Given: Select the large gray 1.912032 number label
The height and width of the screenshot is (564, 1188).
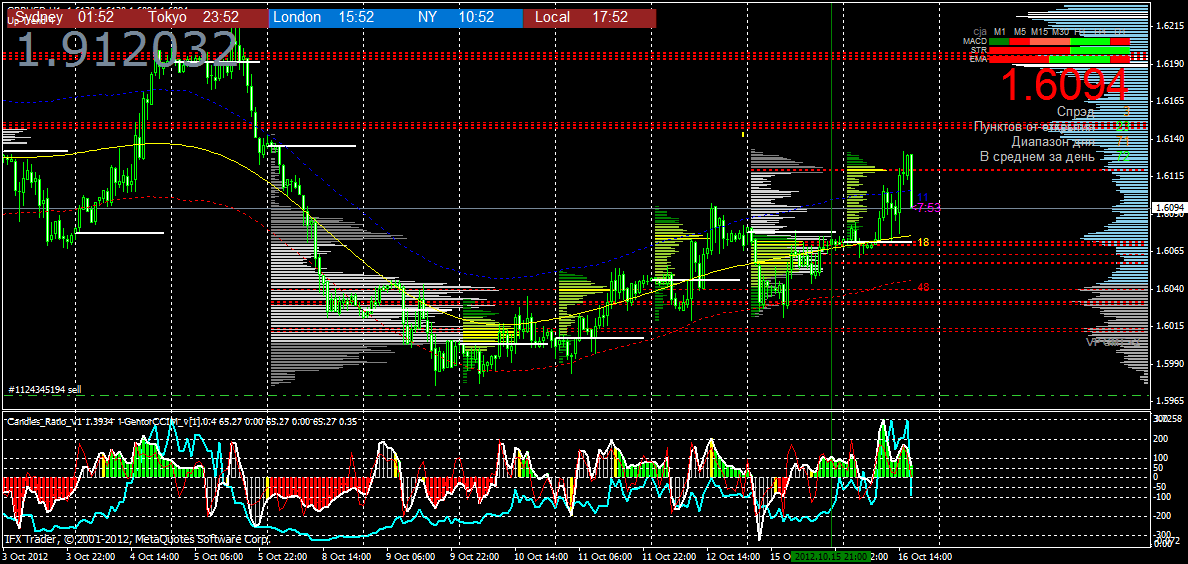Looking at the screenshot, I should pos(127,49).
